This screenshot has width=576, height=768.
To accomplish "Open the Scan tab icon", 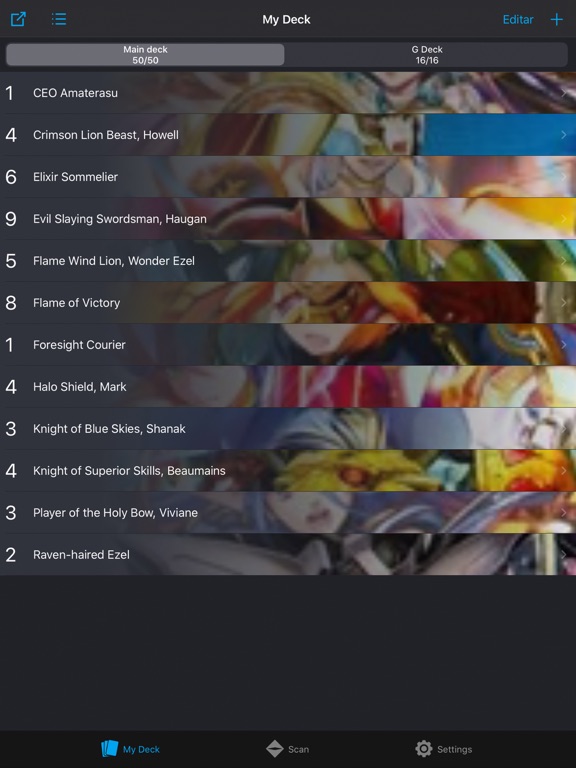I will click(x=275, y=748).
